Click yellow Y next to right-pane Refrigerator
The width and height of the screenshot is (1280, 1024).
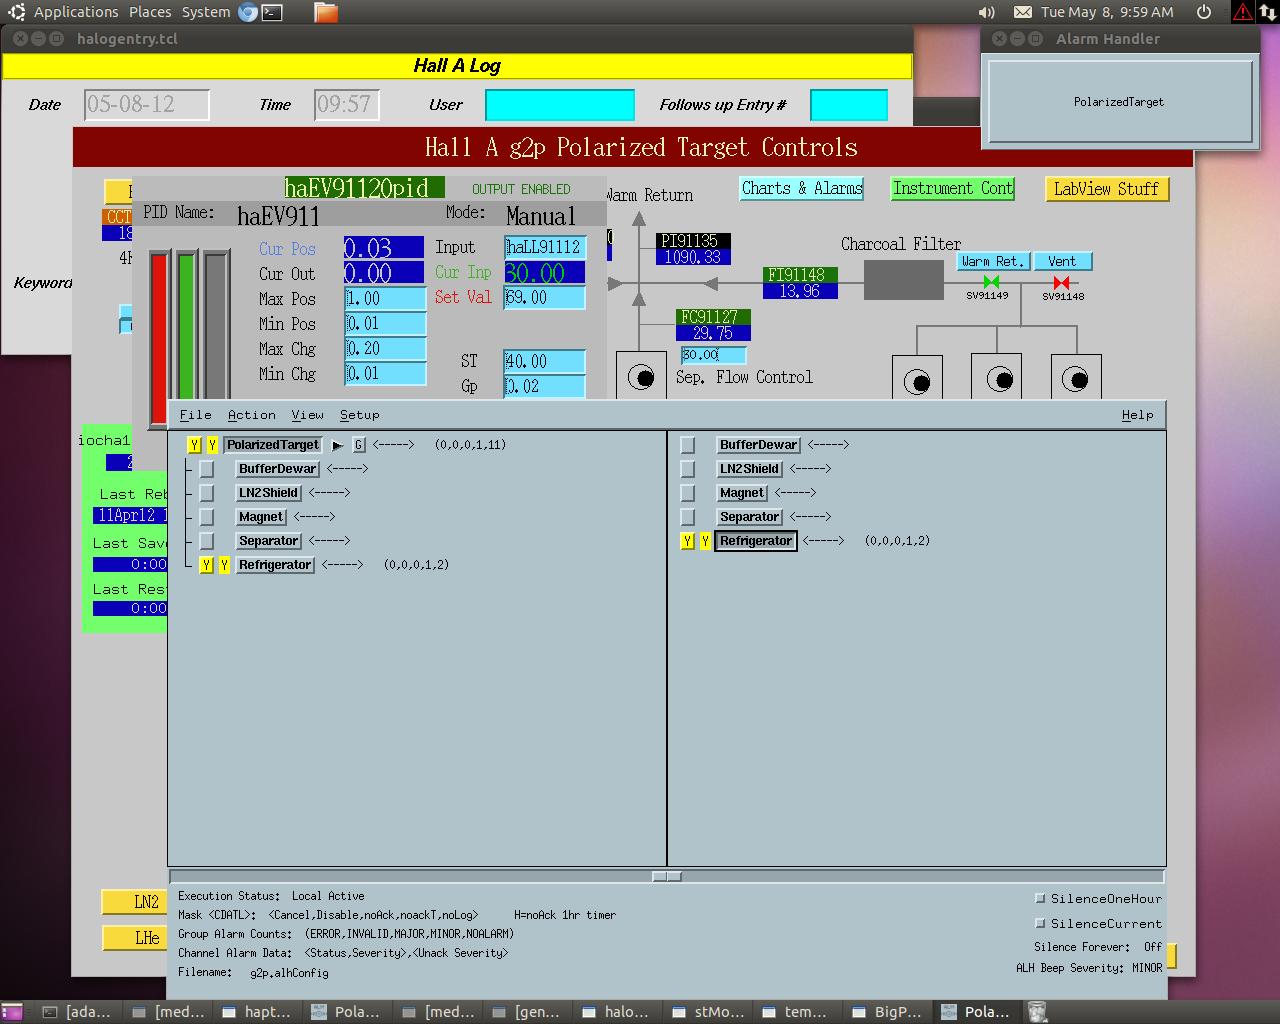coord(705,541)
